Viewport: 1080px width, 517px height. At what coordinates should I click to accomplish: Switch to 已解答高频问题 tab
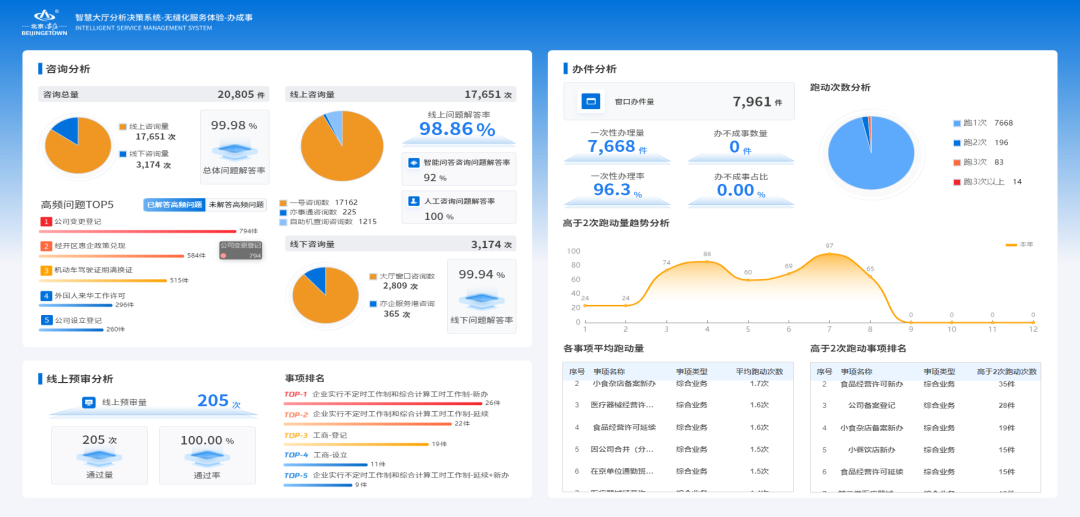(173, 204)
